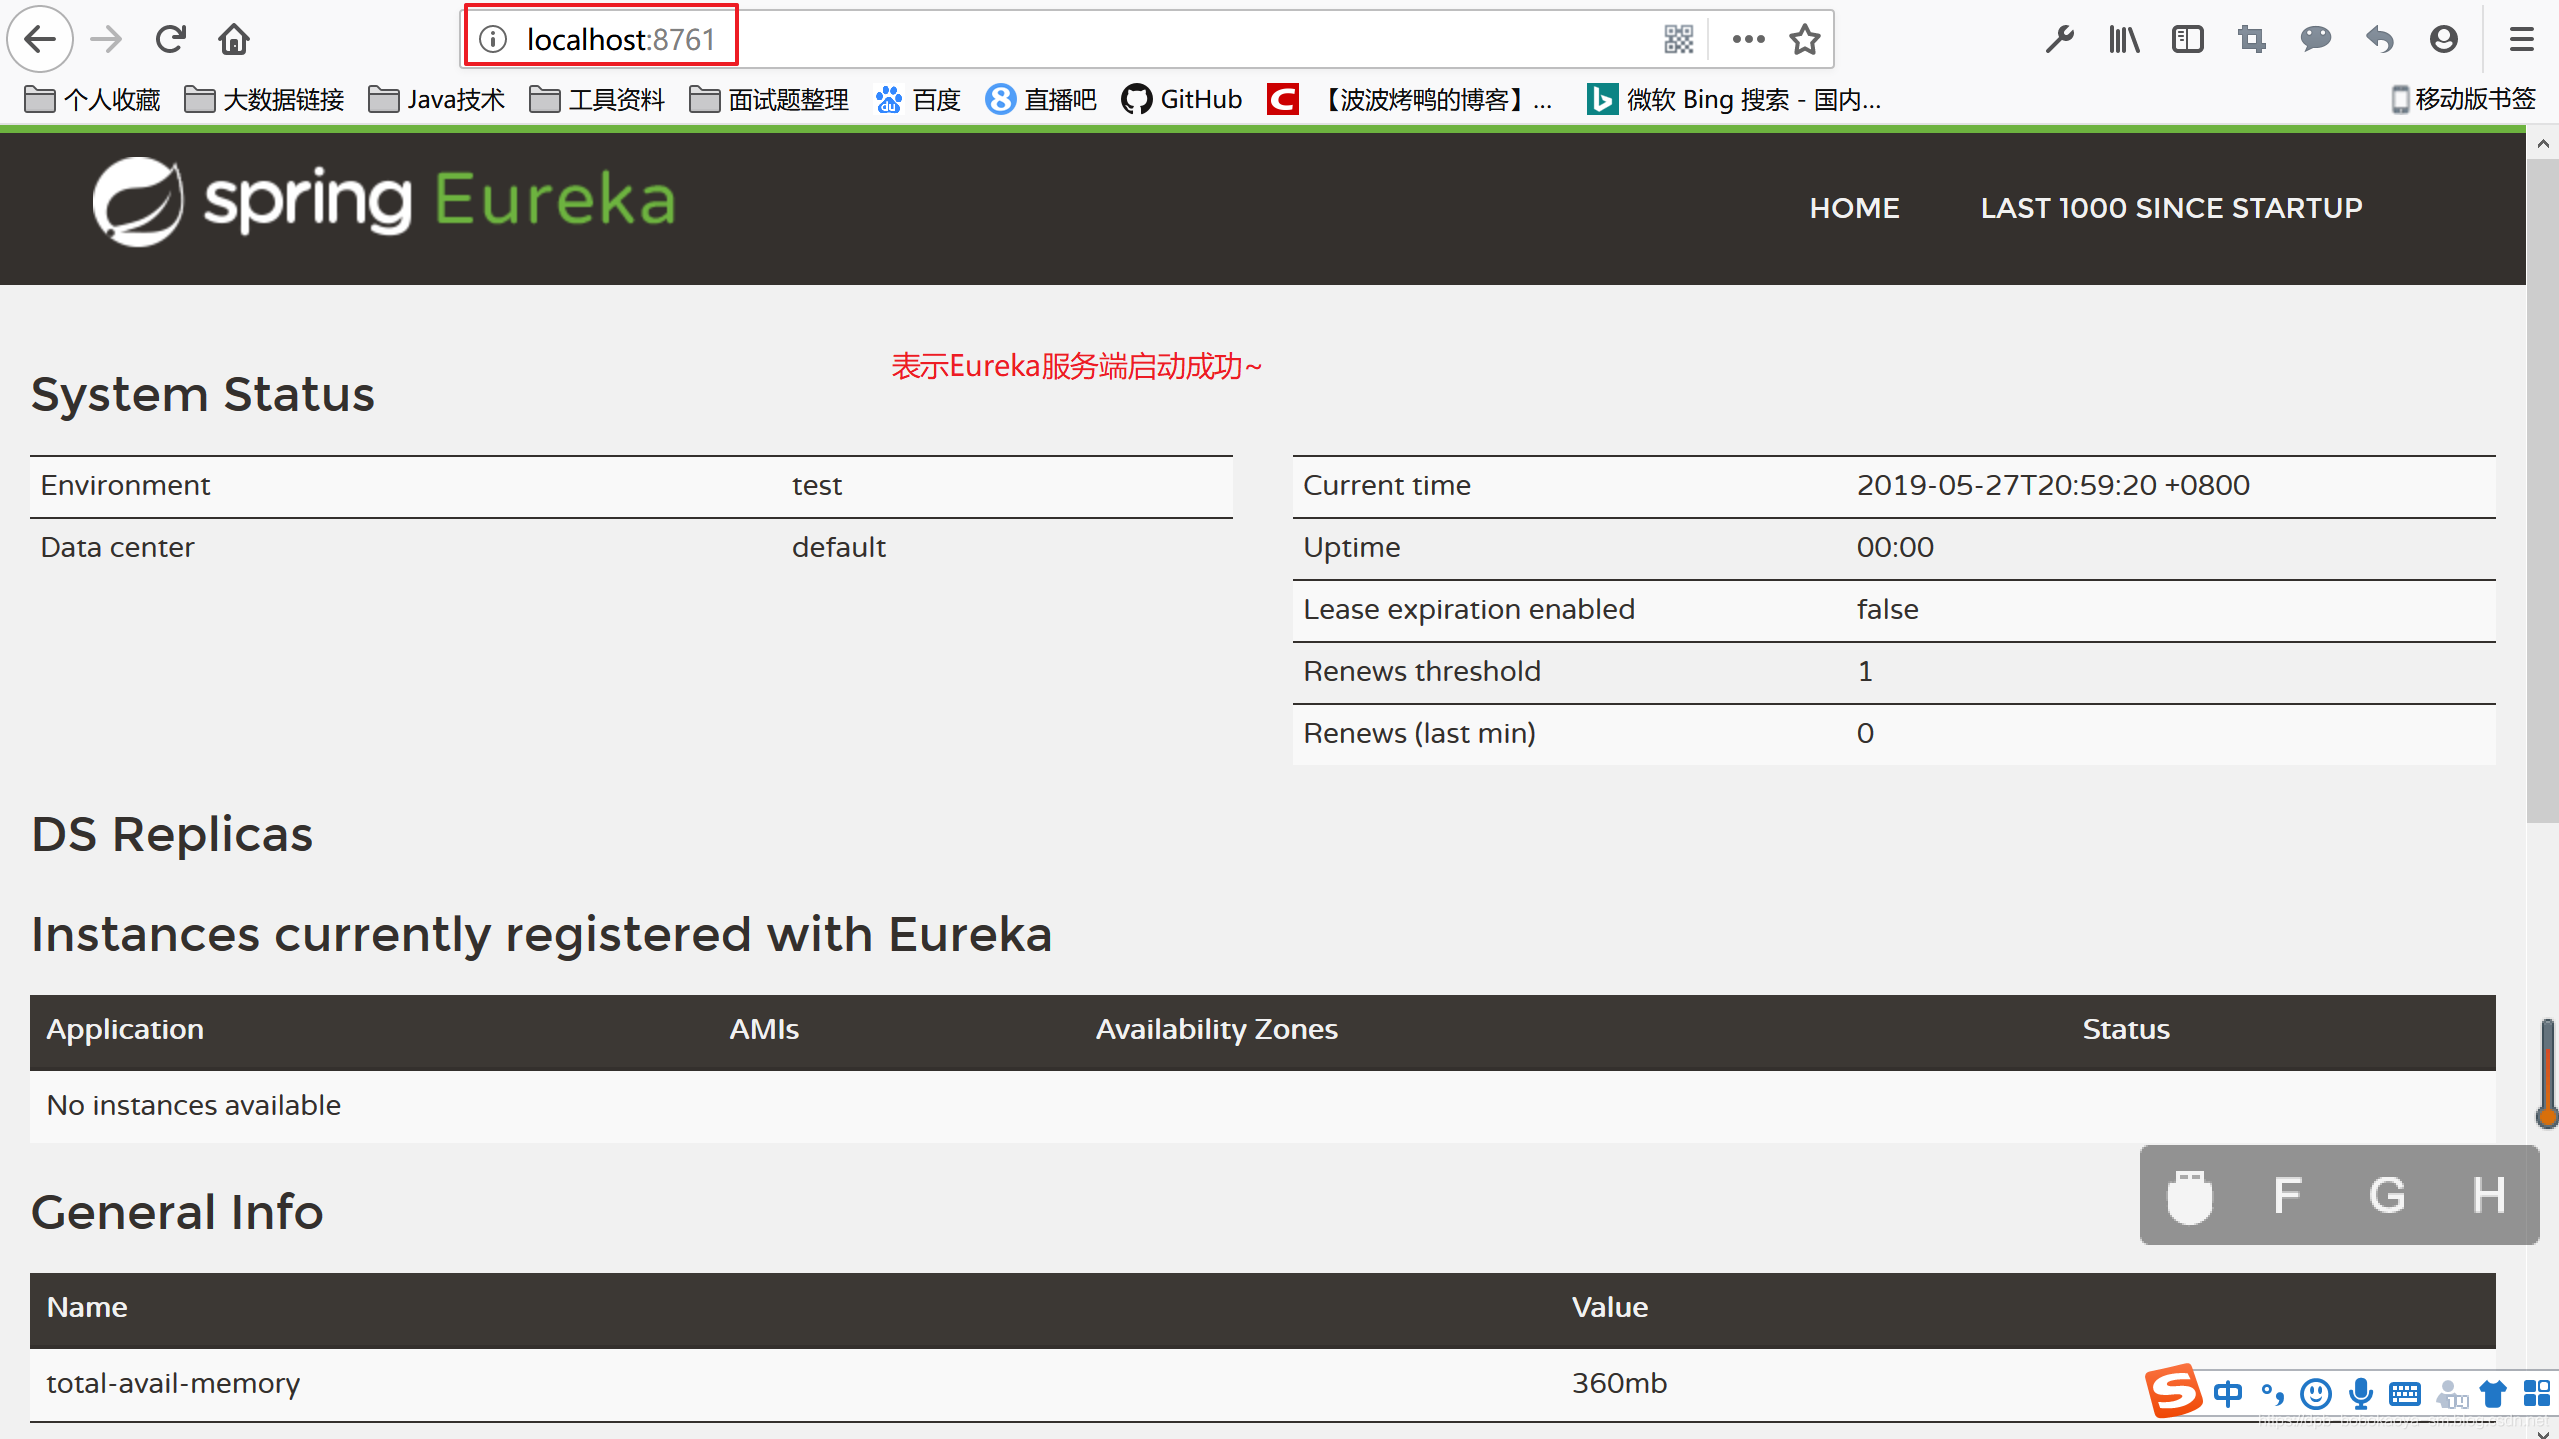Click the Sogou input method logo
This screenshot has width=2559, height=1439.
(2174, 1391)
